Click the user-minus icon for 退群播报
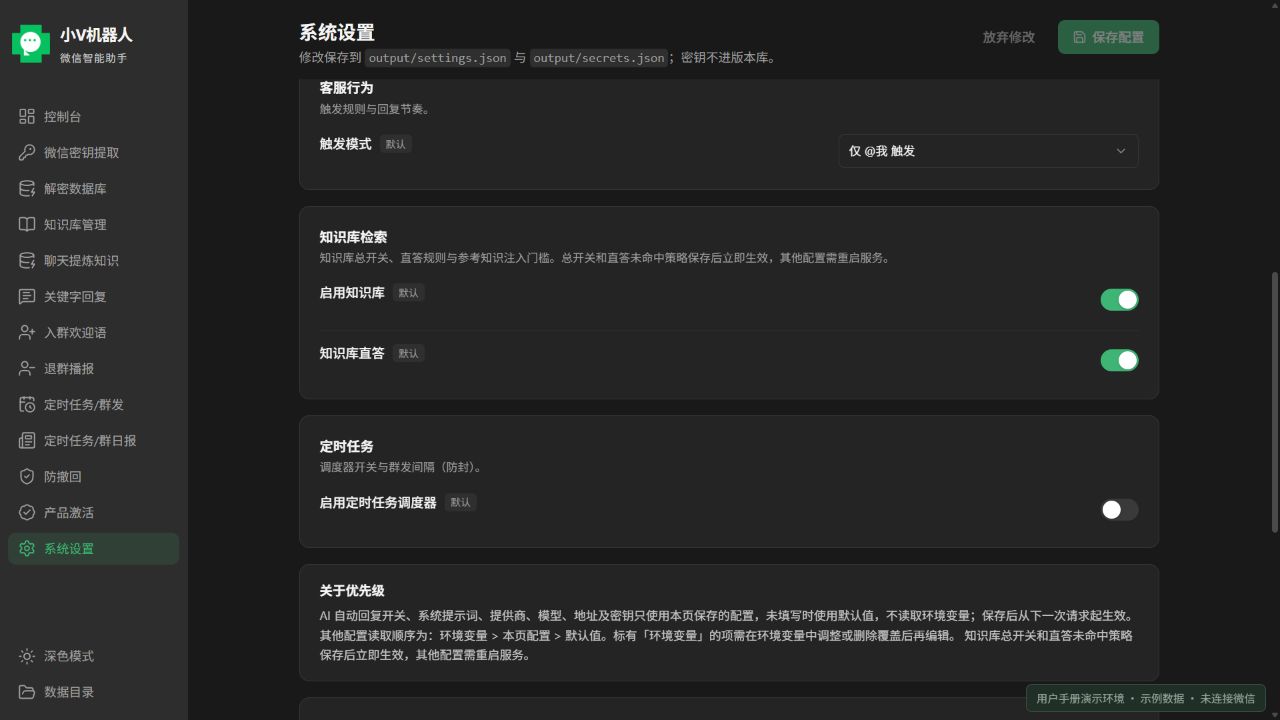 [27, 369]
